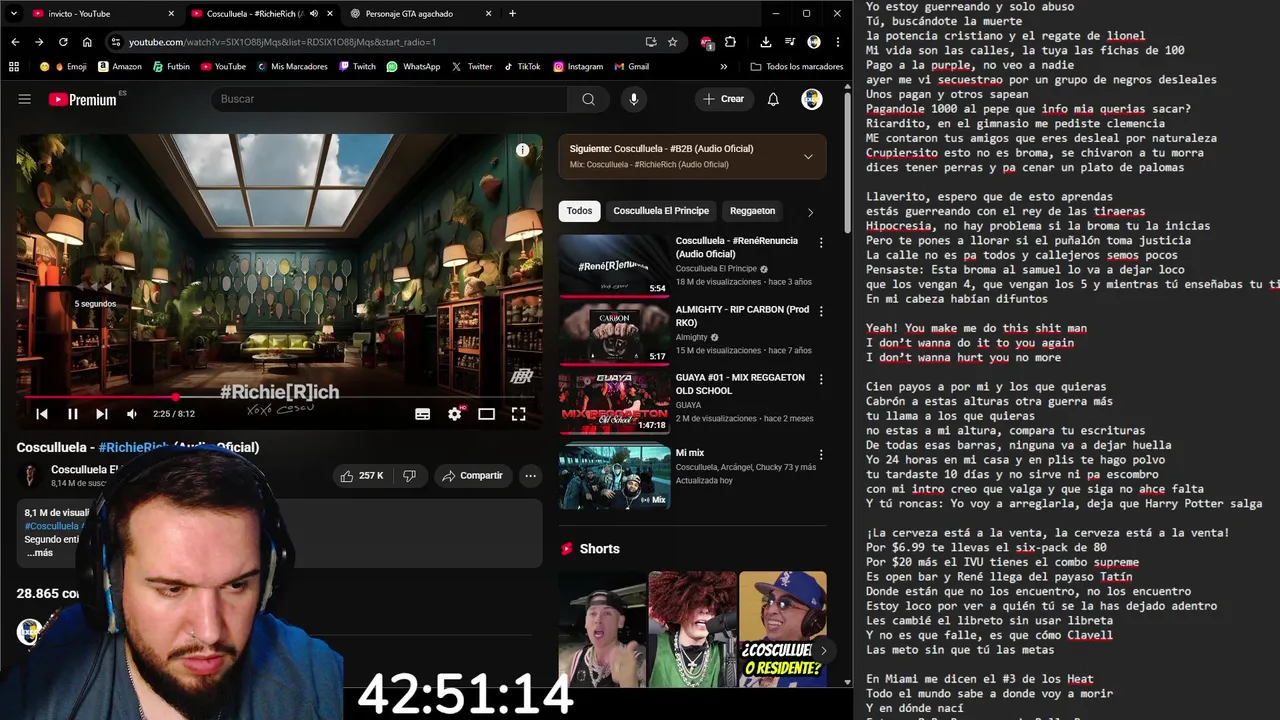Viewport: 1280px width, 720px height.
Task: Open Cosculluela channel name link
Action: click(x=85, y=470)
